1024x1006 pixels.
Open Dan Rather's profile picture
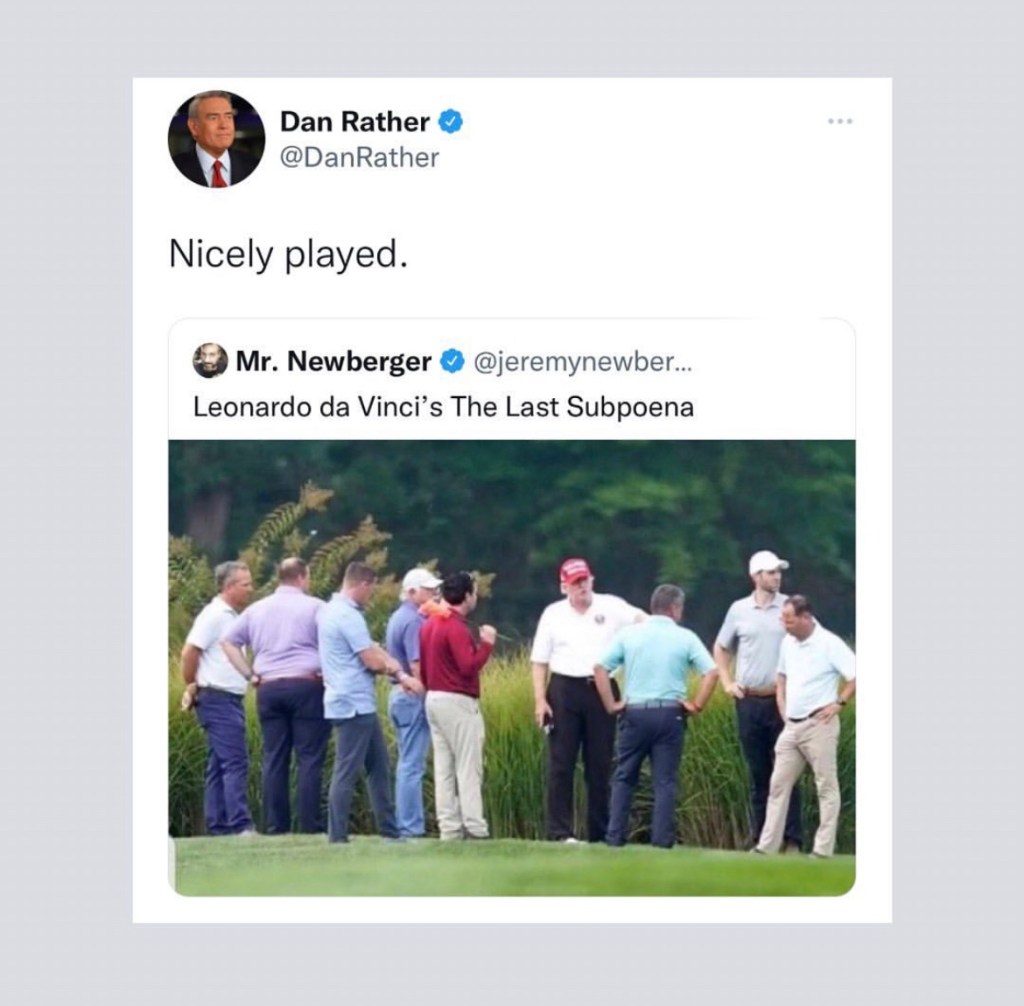pos(216,139)
